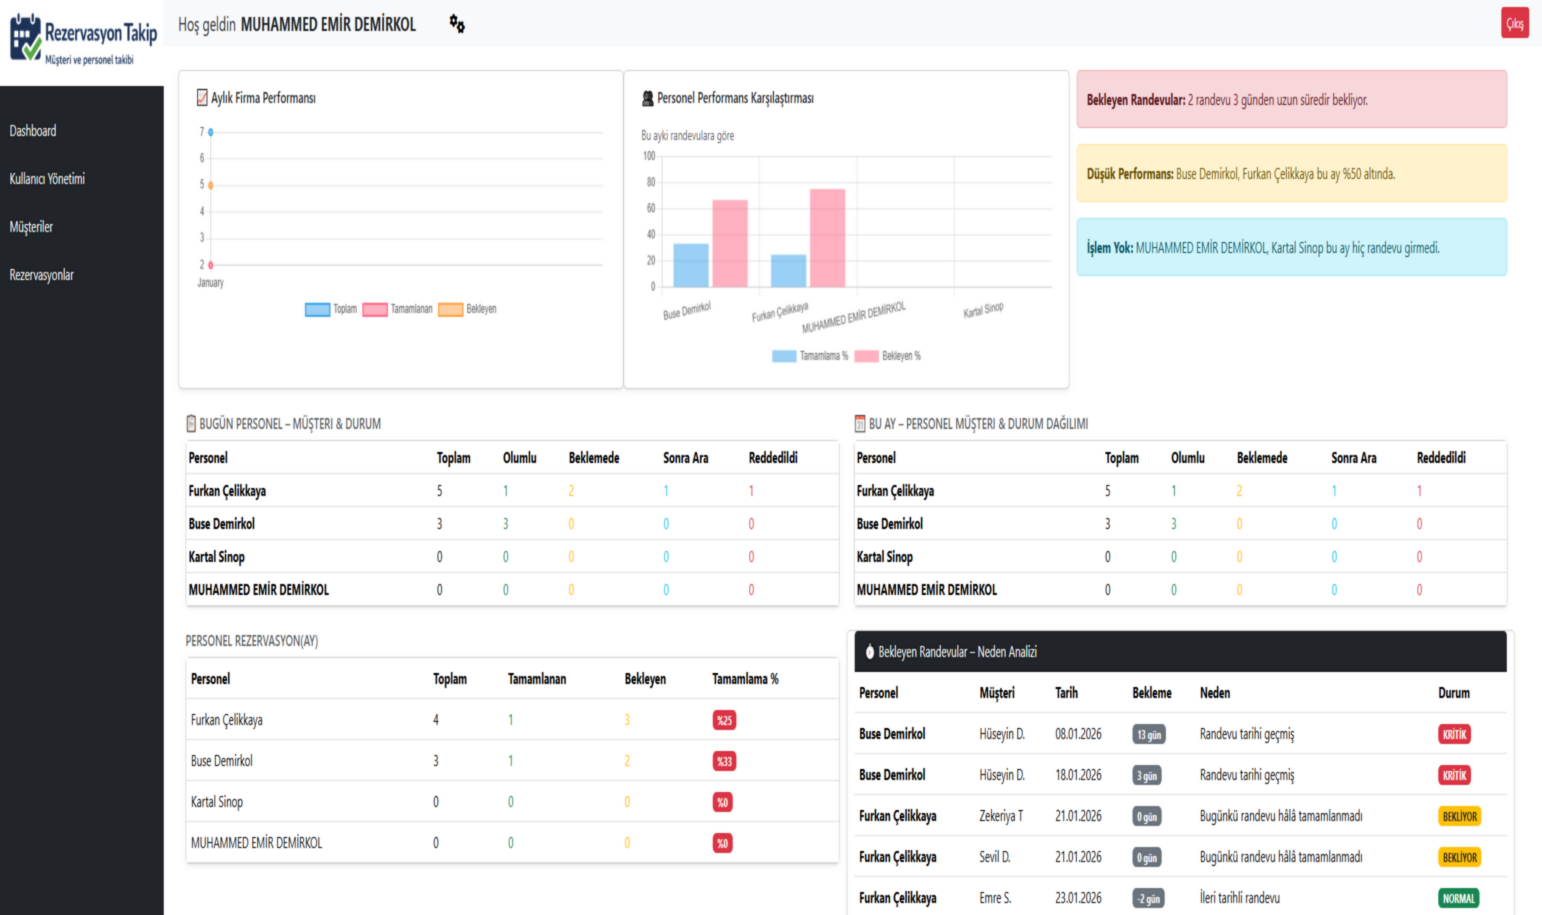The height and width of the screenshot is (915, 1542).
Task: Click the Rezervasyon Takip calendar logo
Action: click(x=26, y=37)
